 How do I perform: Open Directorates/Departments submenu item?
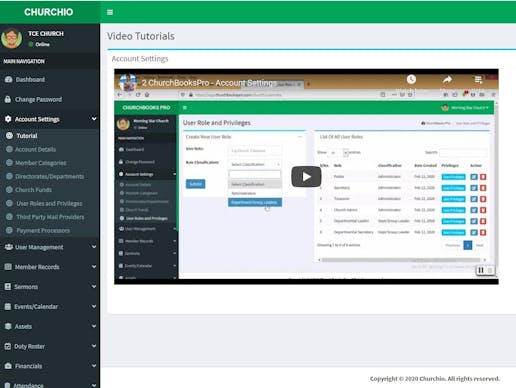click(x=49, y=176)
